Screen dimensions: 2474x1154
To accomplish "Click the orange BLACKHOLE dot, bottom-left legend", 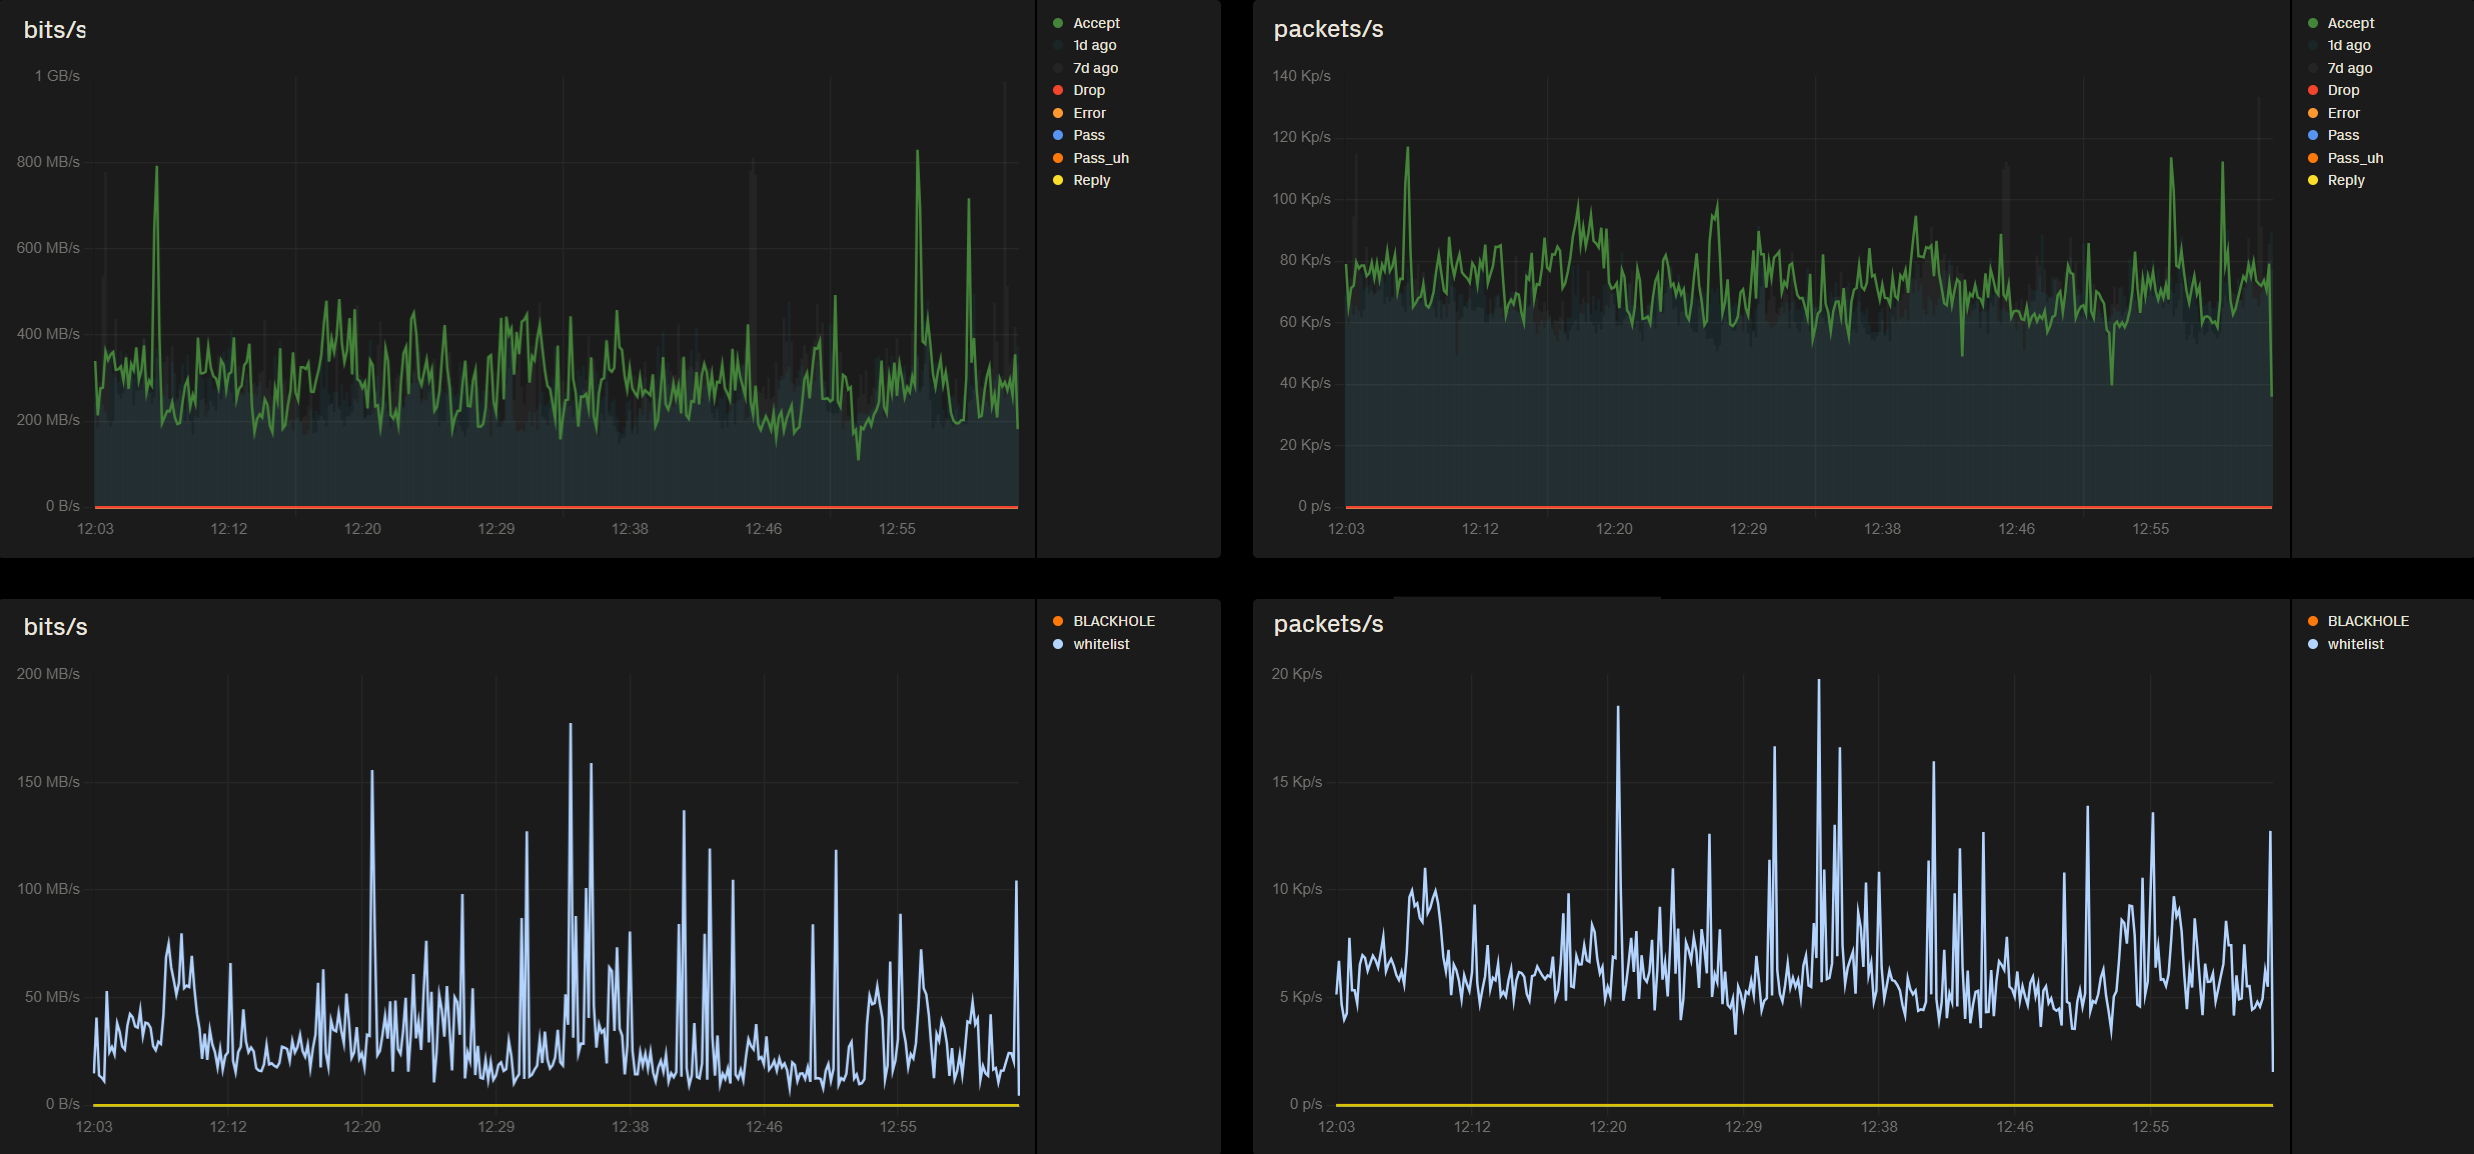I will [1058, 621].
